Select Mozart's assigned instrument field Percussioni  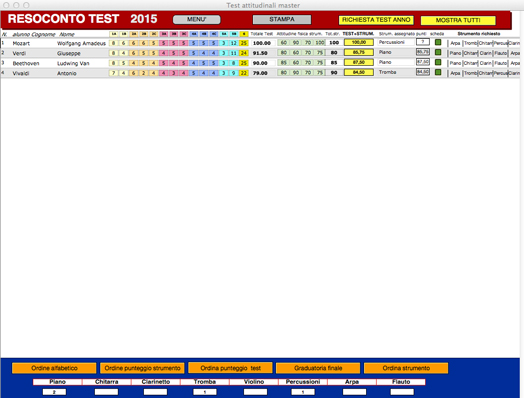click(395, 42)
